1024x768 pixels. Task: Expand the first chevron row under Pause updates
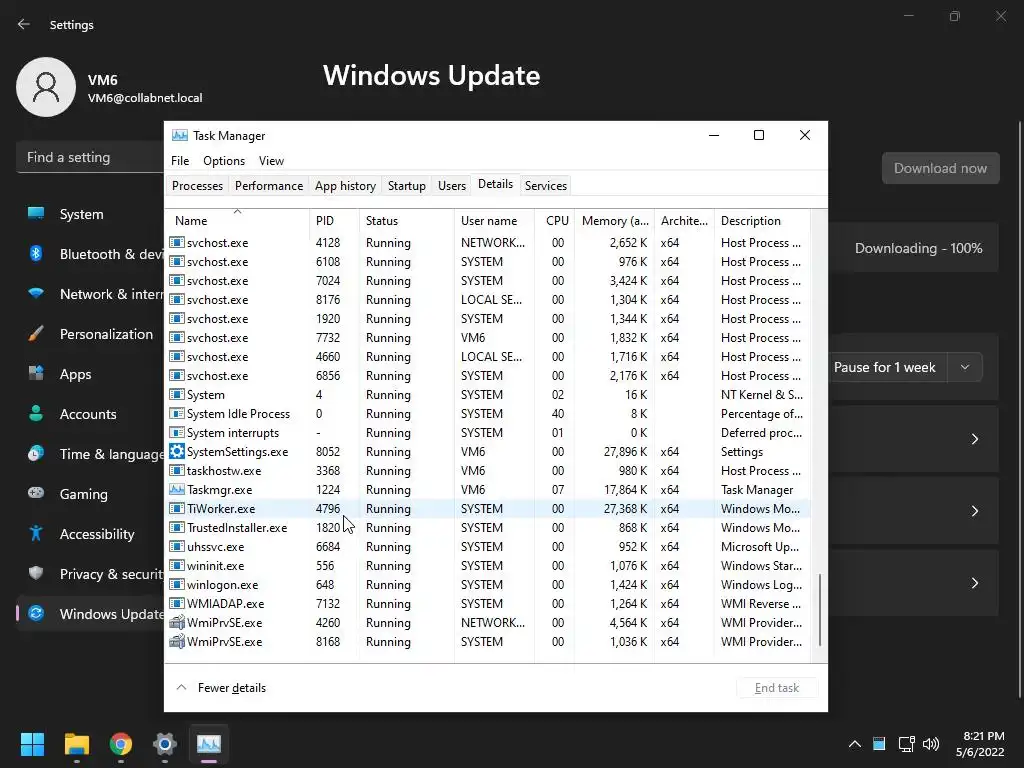click(974, 439)
